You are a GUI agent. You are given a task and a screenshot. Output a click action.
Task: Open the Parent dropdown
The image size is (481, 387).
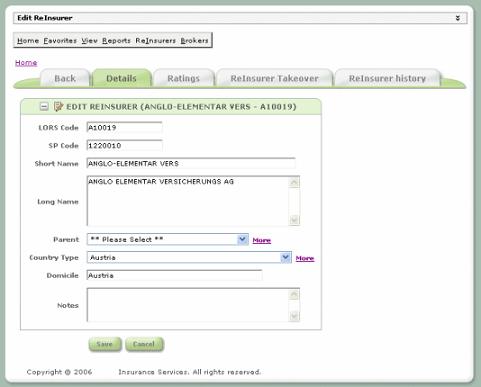pos(167,239)
